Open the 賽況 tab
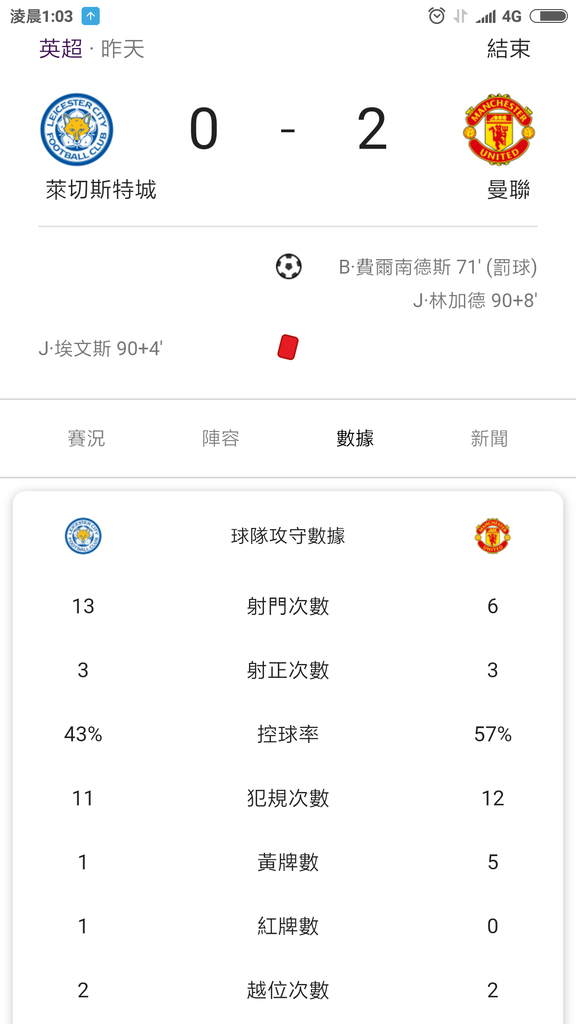 (x=86, y=438)
